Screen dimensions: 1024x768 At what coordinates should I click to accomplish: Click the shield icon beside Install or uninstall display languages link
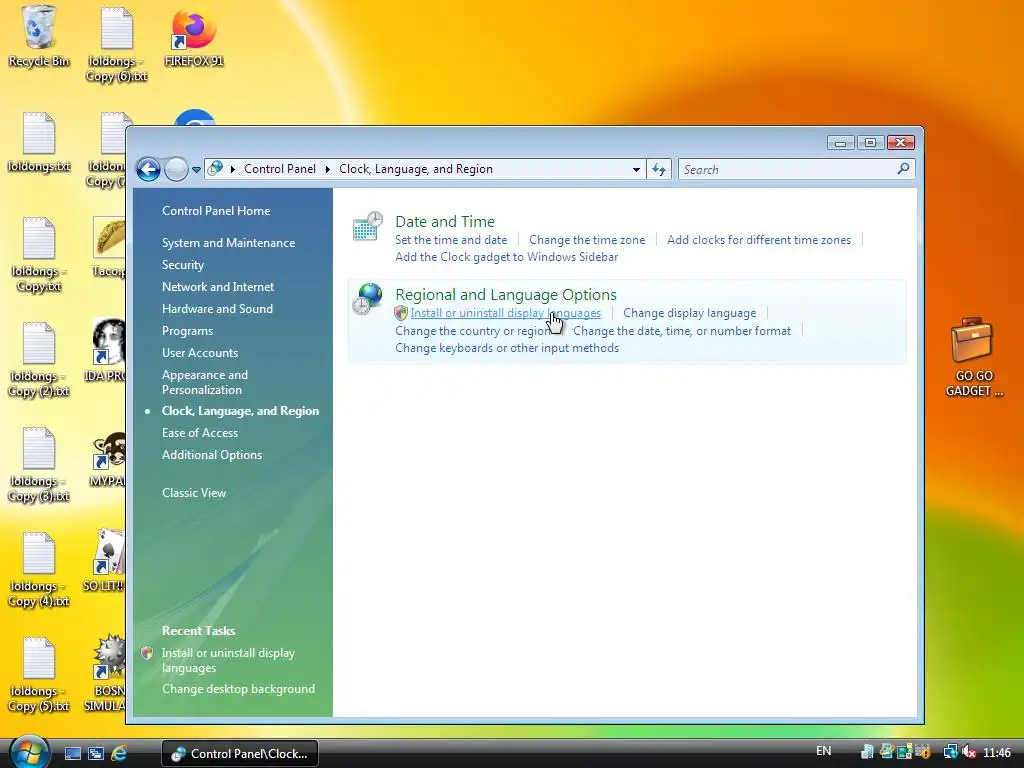pyautogui.click(x=401, y=313)
